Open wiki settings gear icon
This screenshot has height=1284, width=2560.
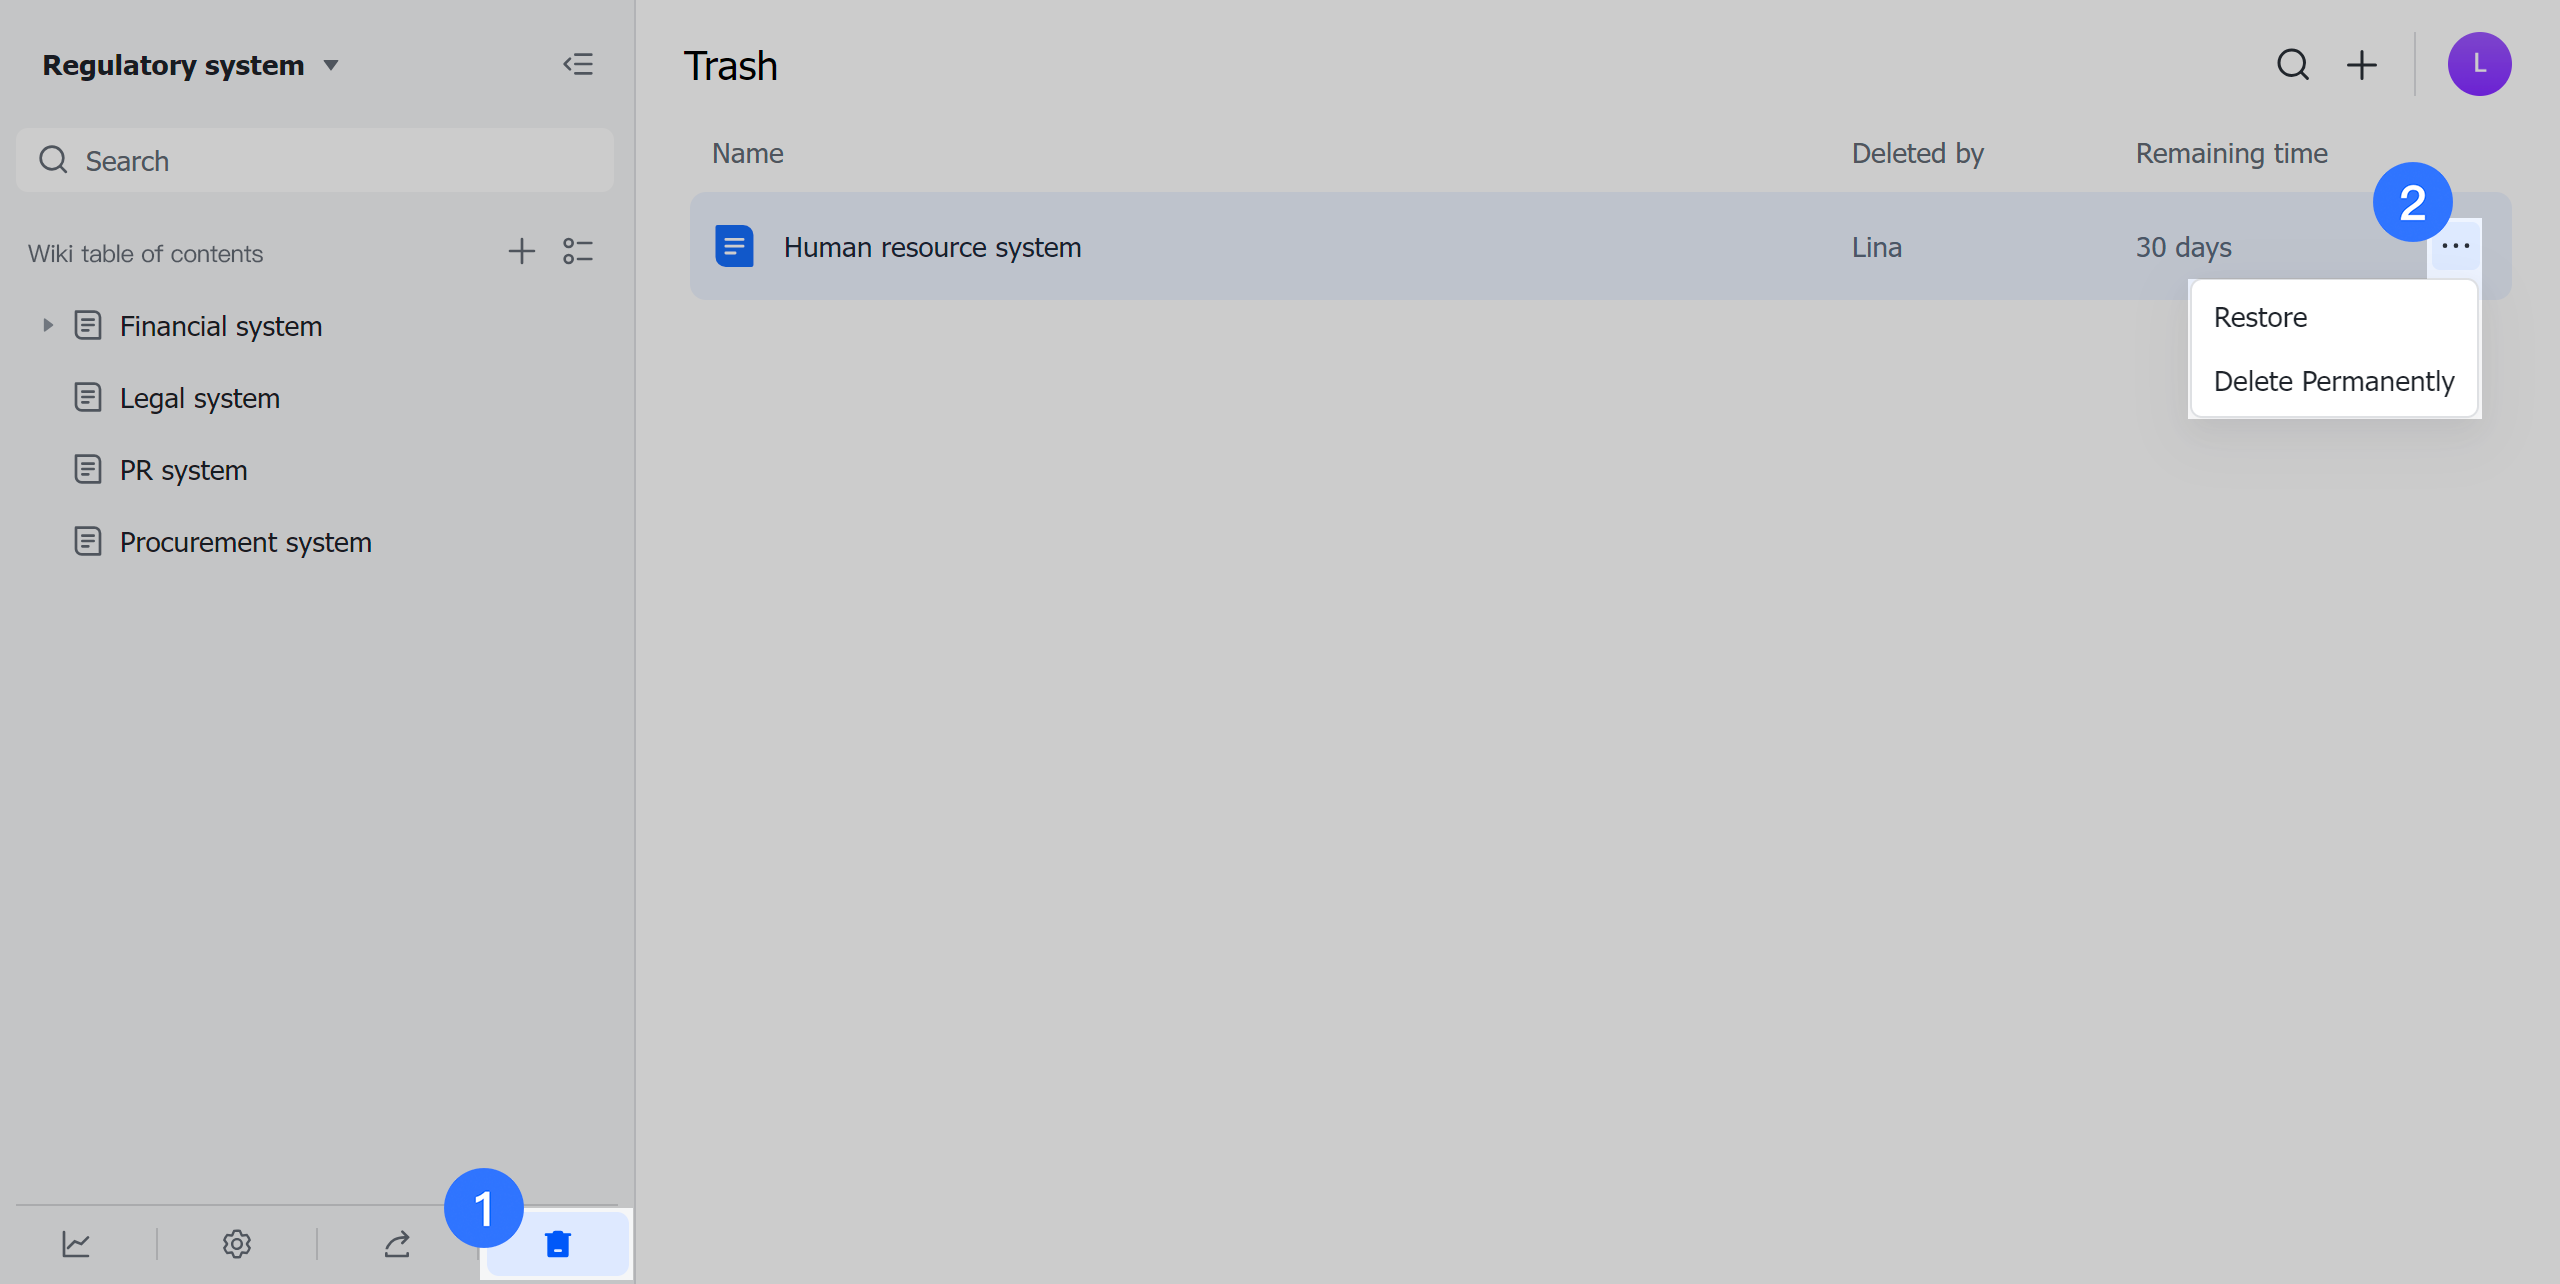tap(236, 1244)
